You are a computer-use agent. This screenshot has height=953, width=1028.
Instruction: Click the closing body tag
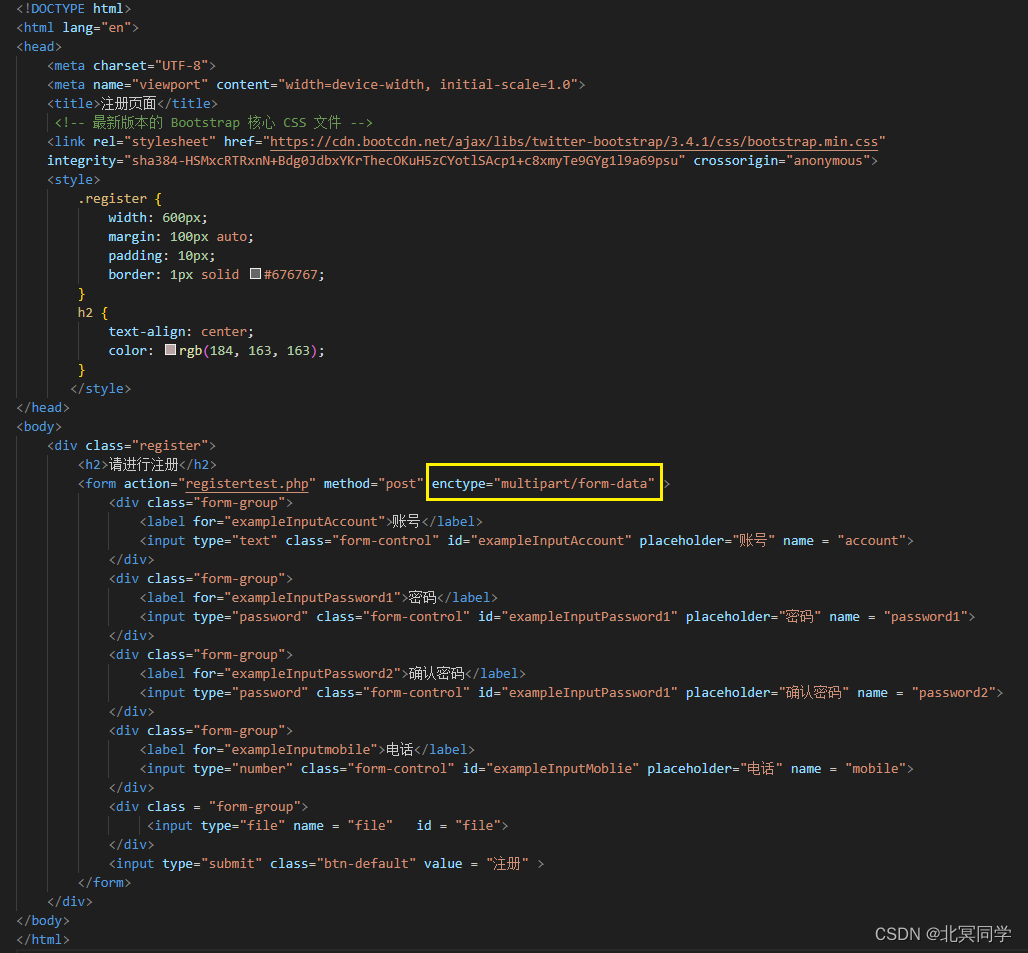[x=43, y=921]
